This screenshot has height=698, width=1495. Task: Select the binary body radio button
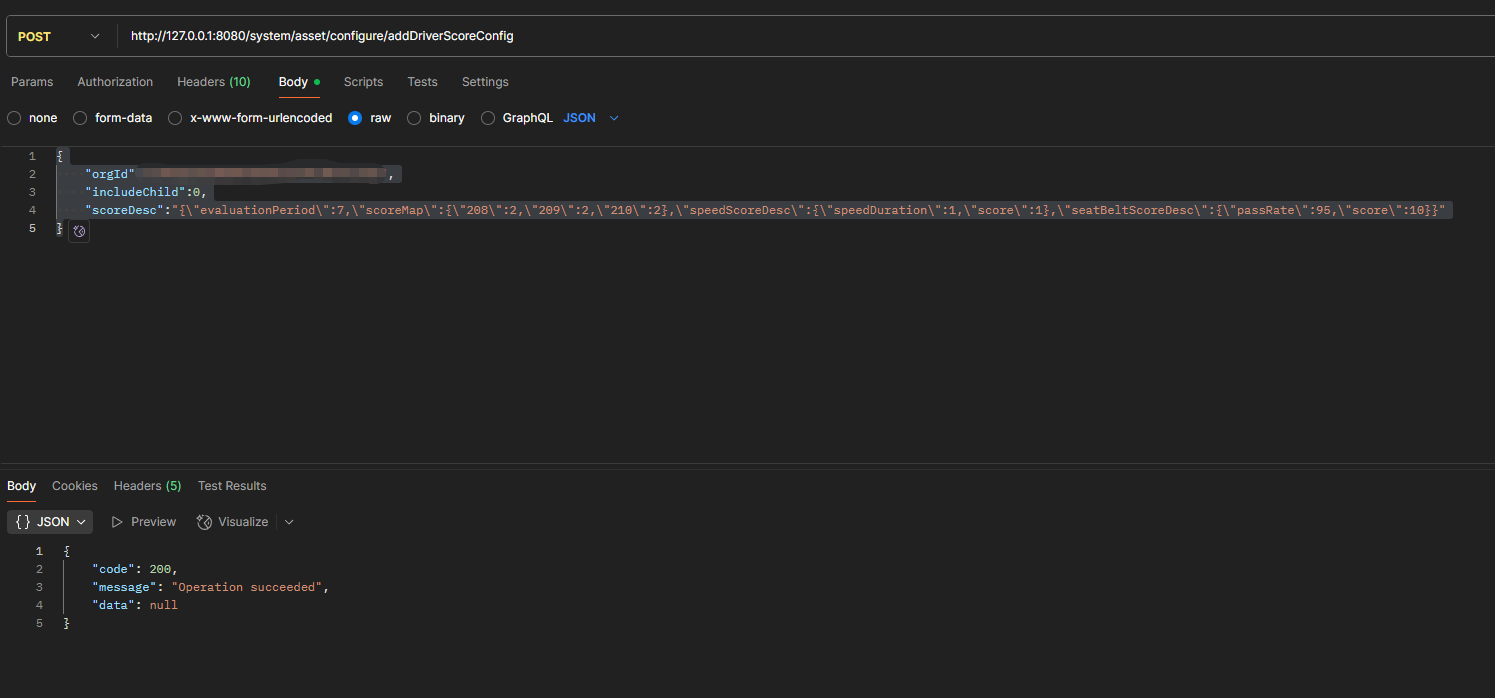tap(414, 118)
